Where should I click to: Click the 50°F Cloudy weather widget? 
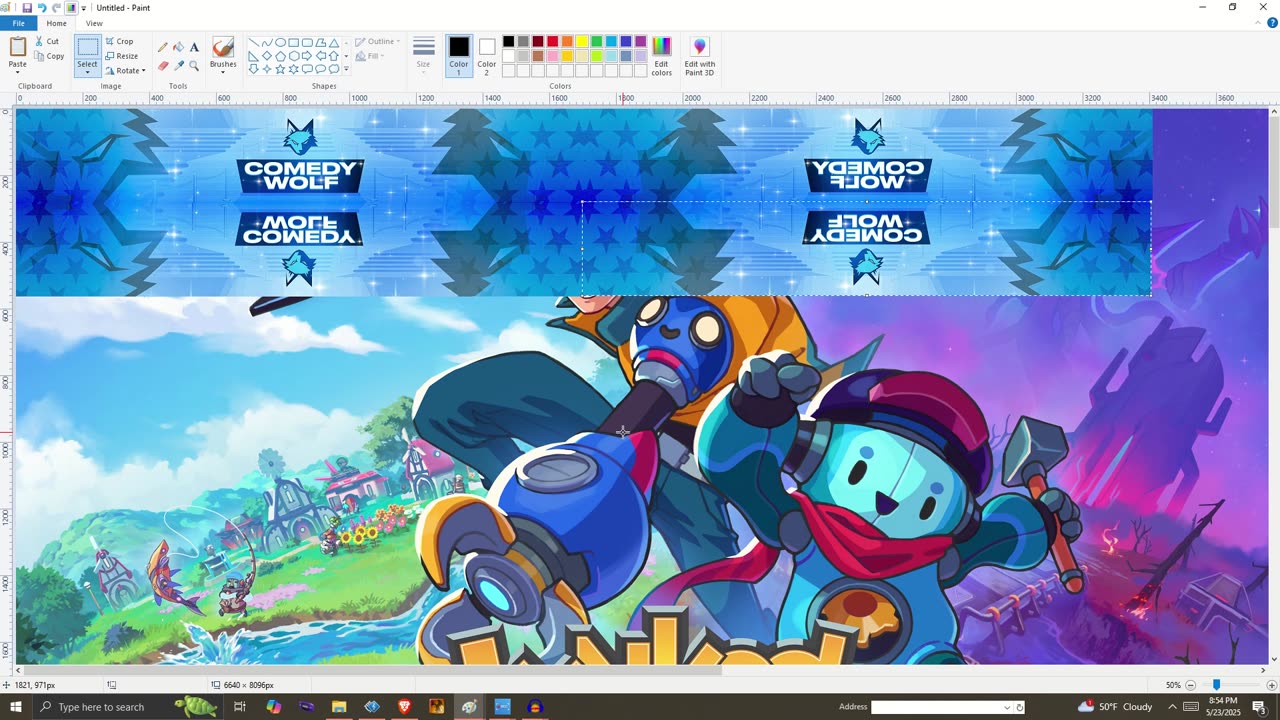[1115, 707]
